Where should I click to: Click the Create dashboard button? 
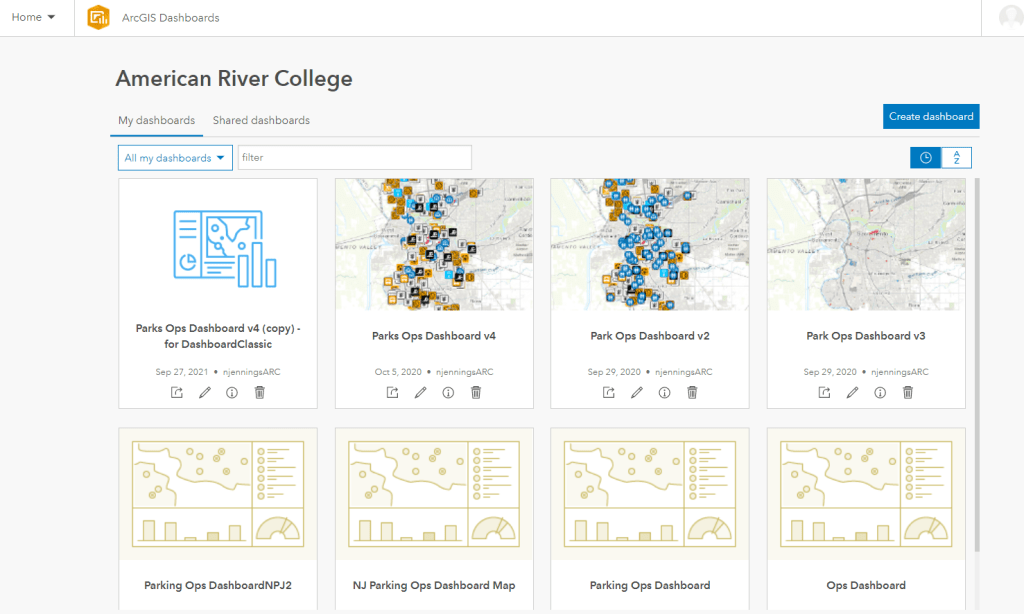point(930,117)
